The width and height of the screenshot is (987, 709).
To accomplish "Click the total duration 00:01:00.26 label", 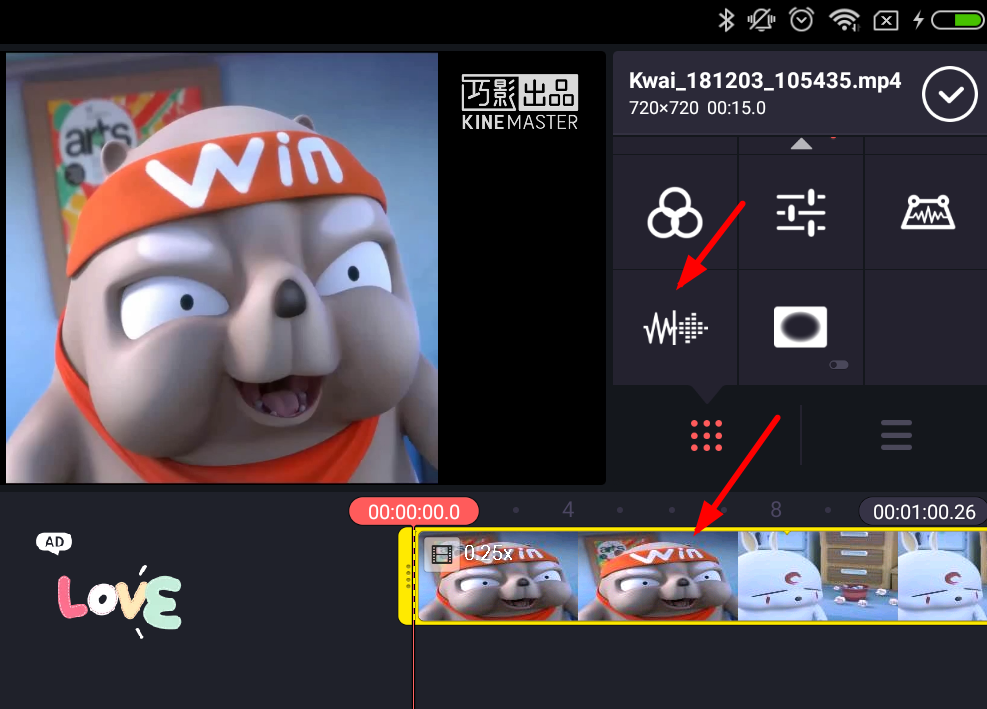I will [x=923, y=511].
